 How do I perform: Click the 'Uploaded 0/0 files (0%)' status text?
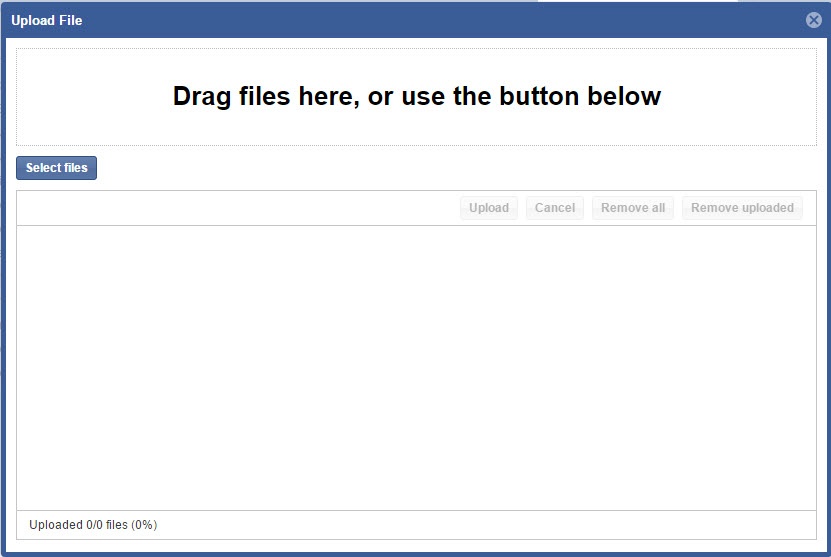pyautogui.click(x=93, y=525)
